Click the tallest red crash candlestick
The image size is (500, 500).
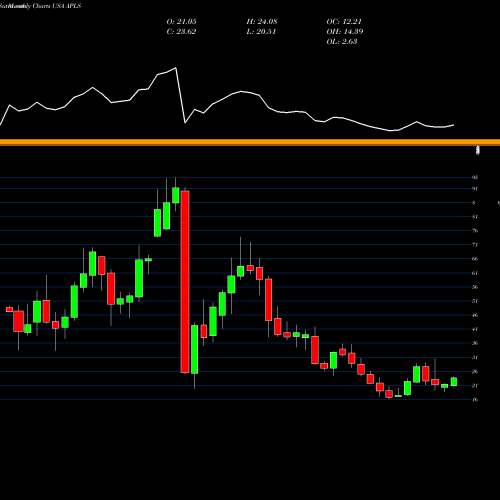[x=185, y=282]
